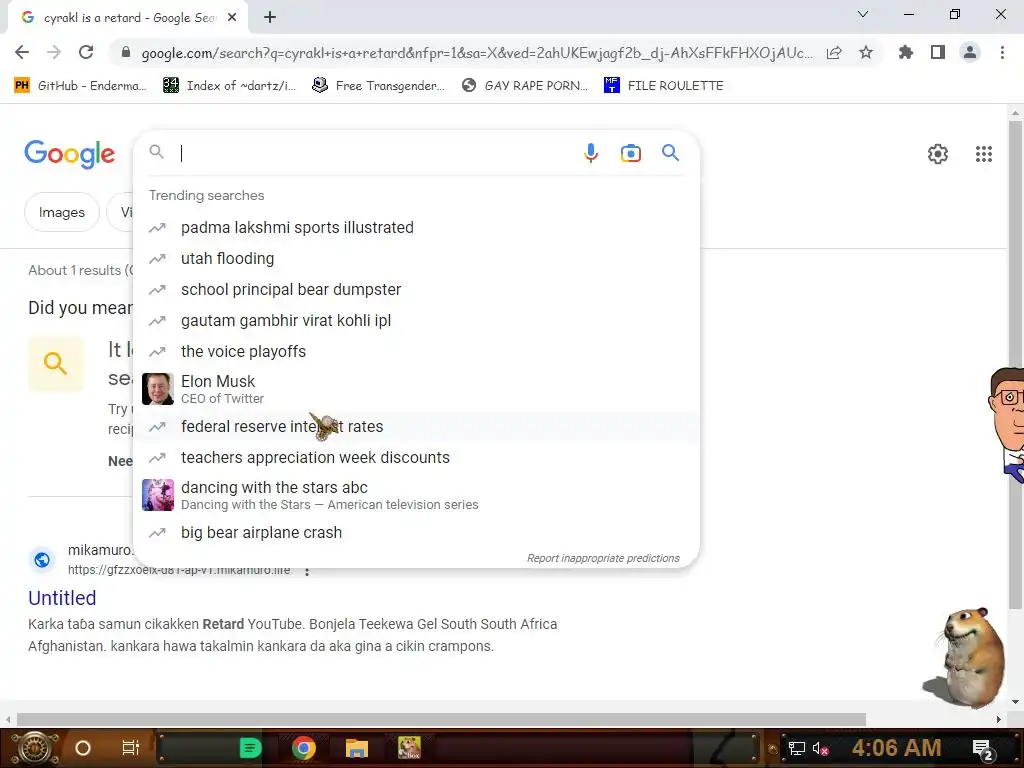Open the Extensions puzzle icon
Screen dimensions: 1024x768
906,52
